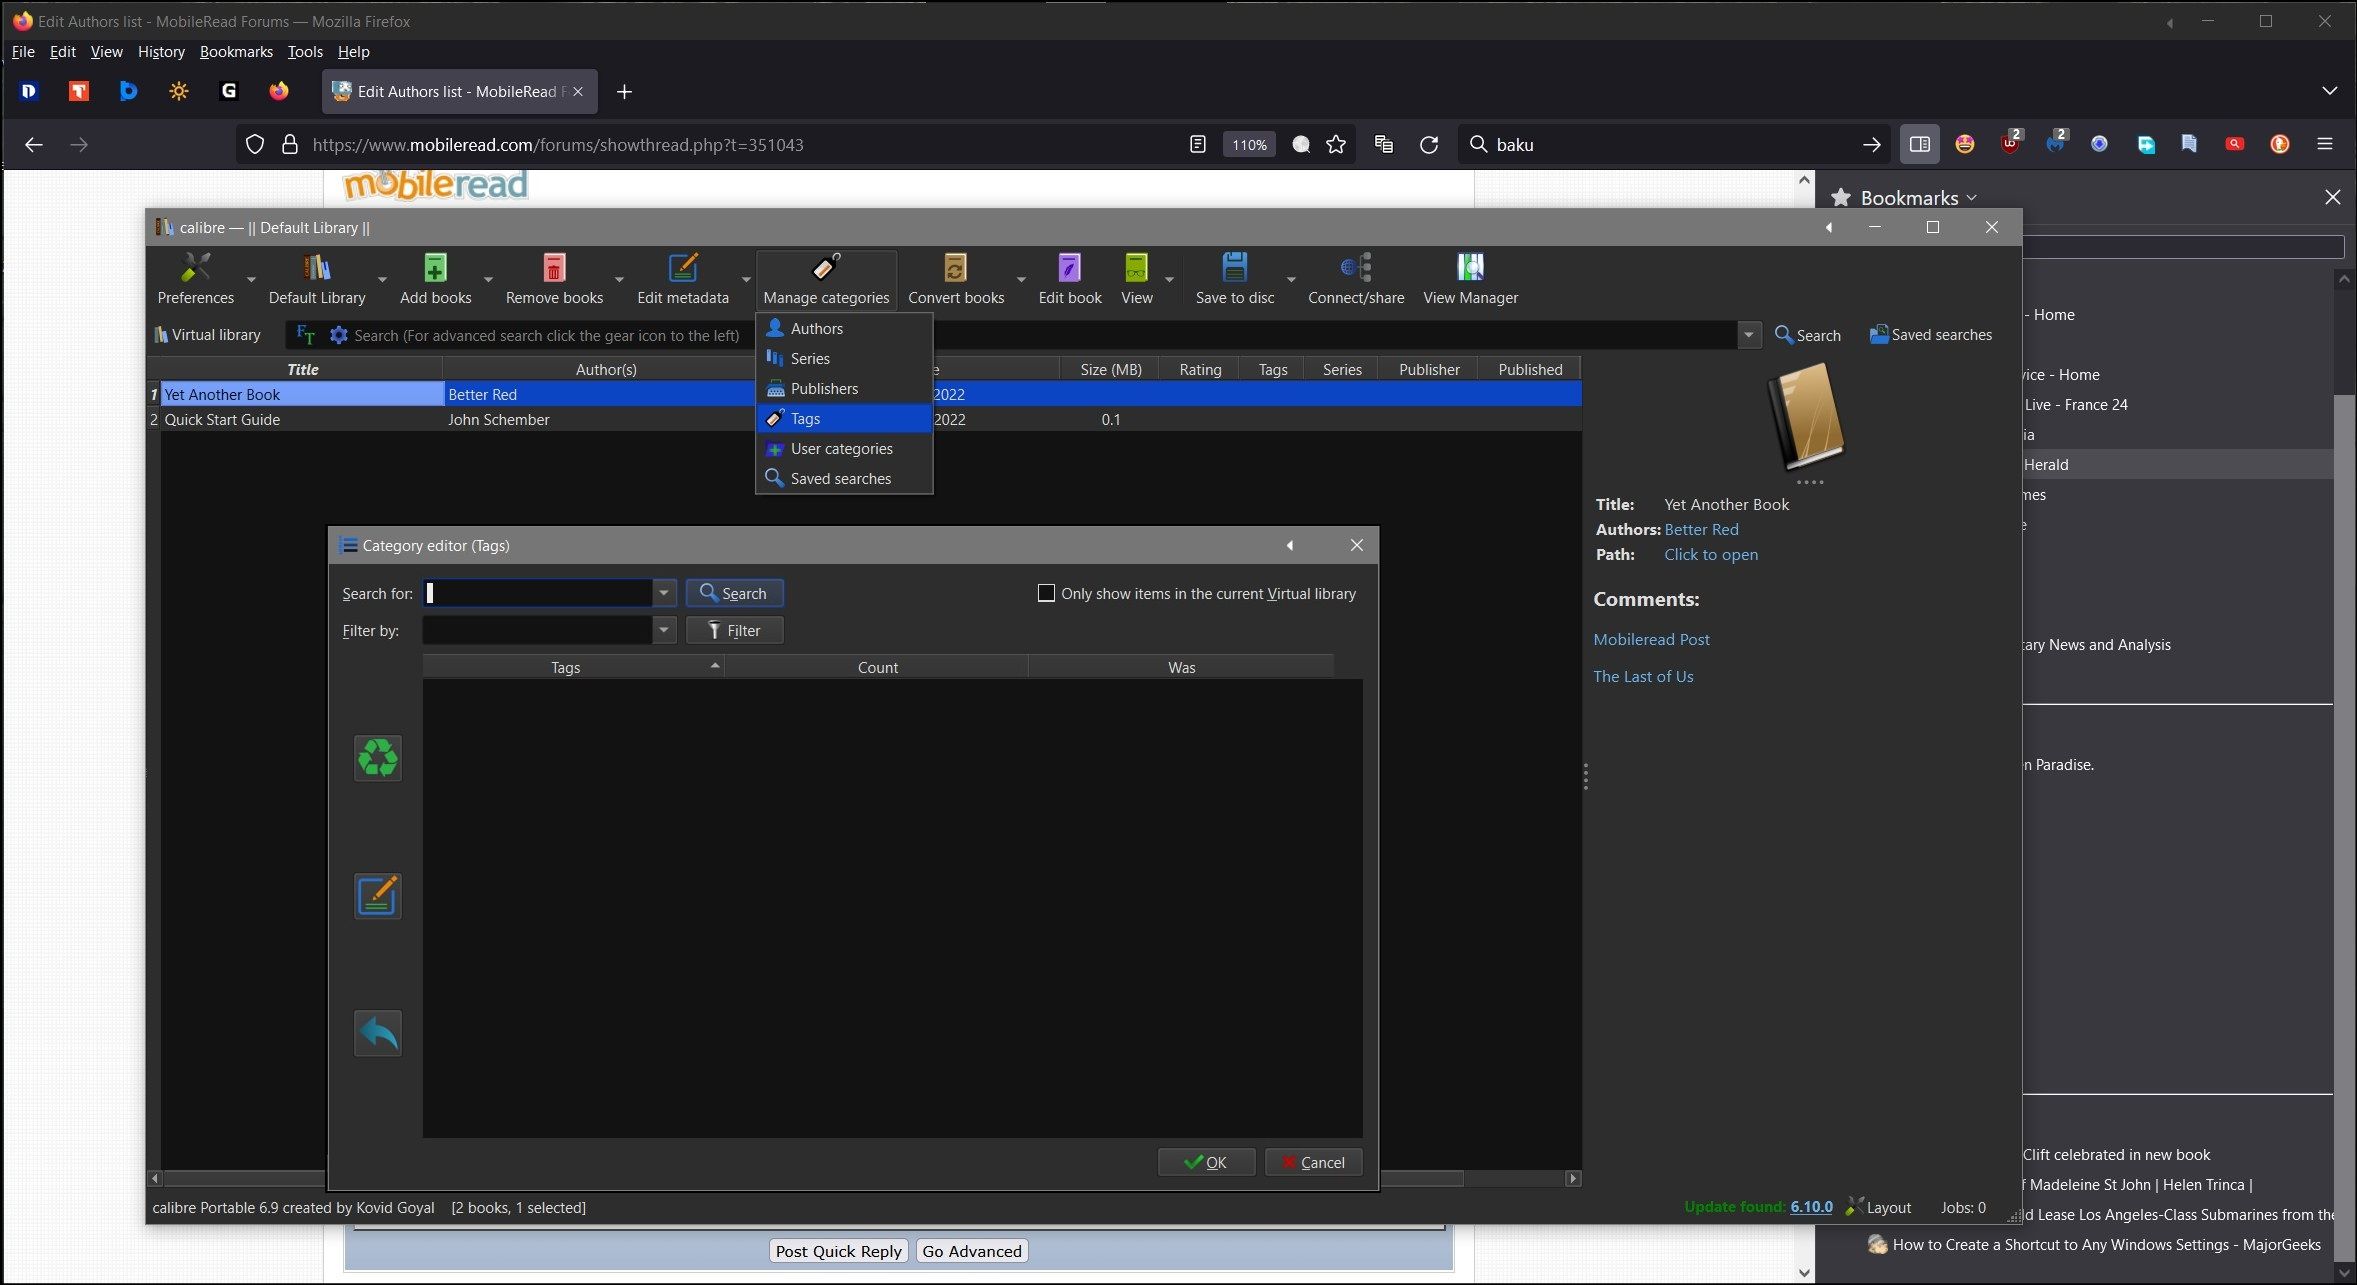This screenshot has width=2357, height=1285.
Task: Click the Add books icon
Action: tap(435, 269)
